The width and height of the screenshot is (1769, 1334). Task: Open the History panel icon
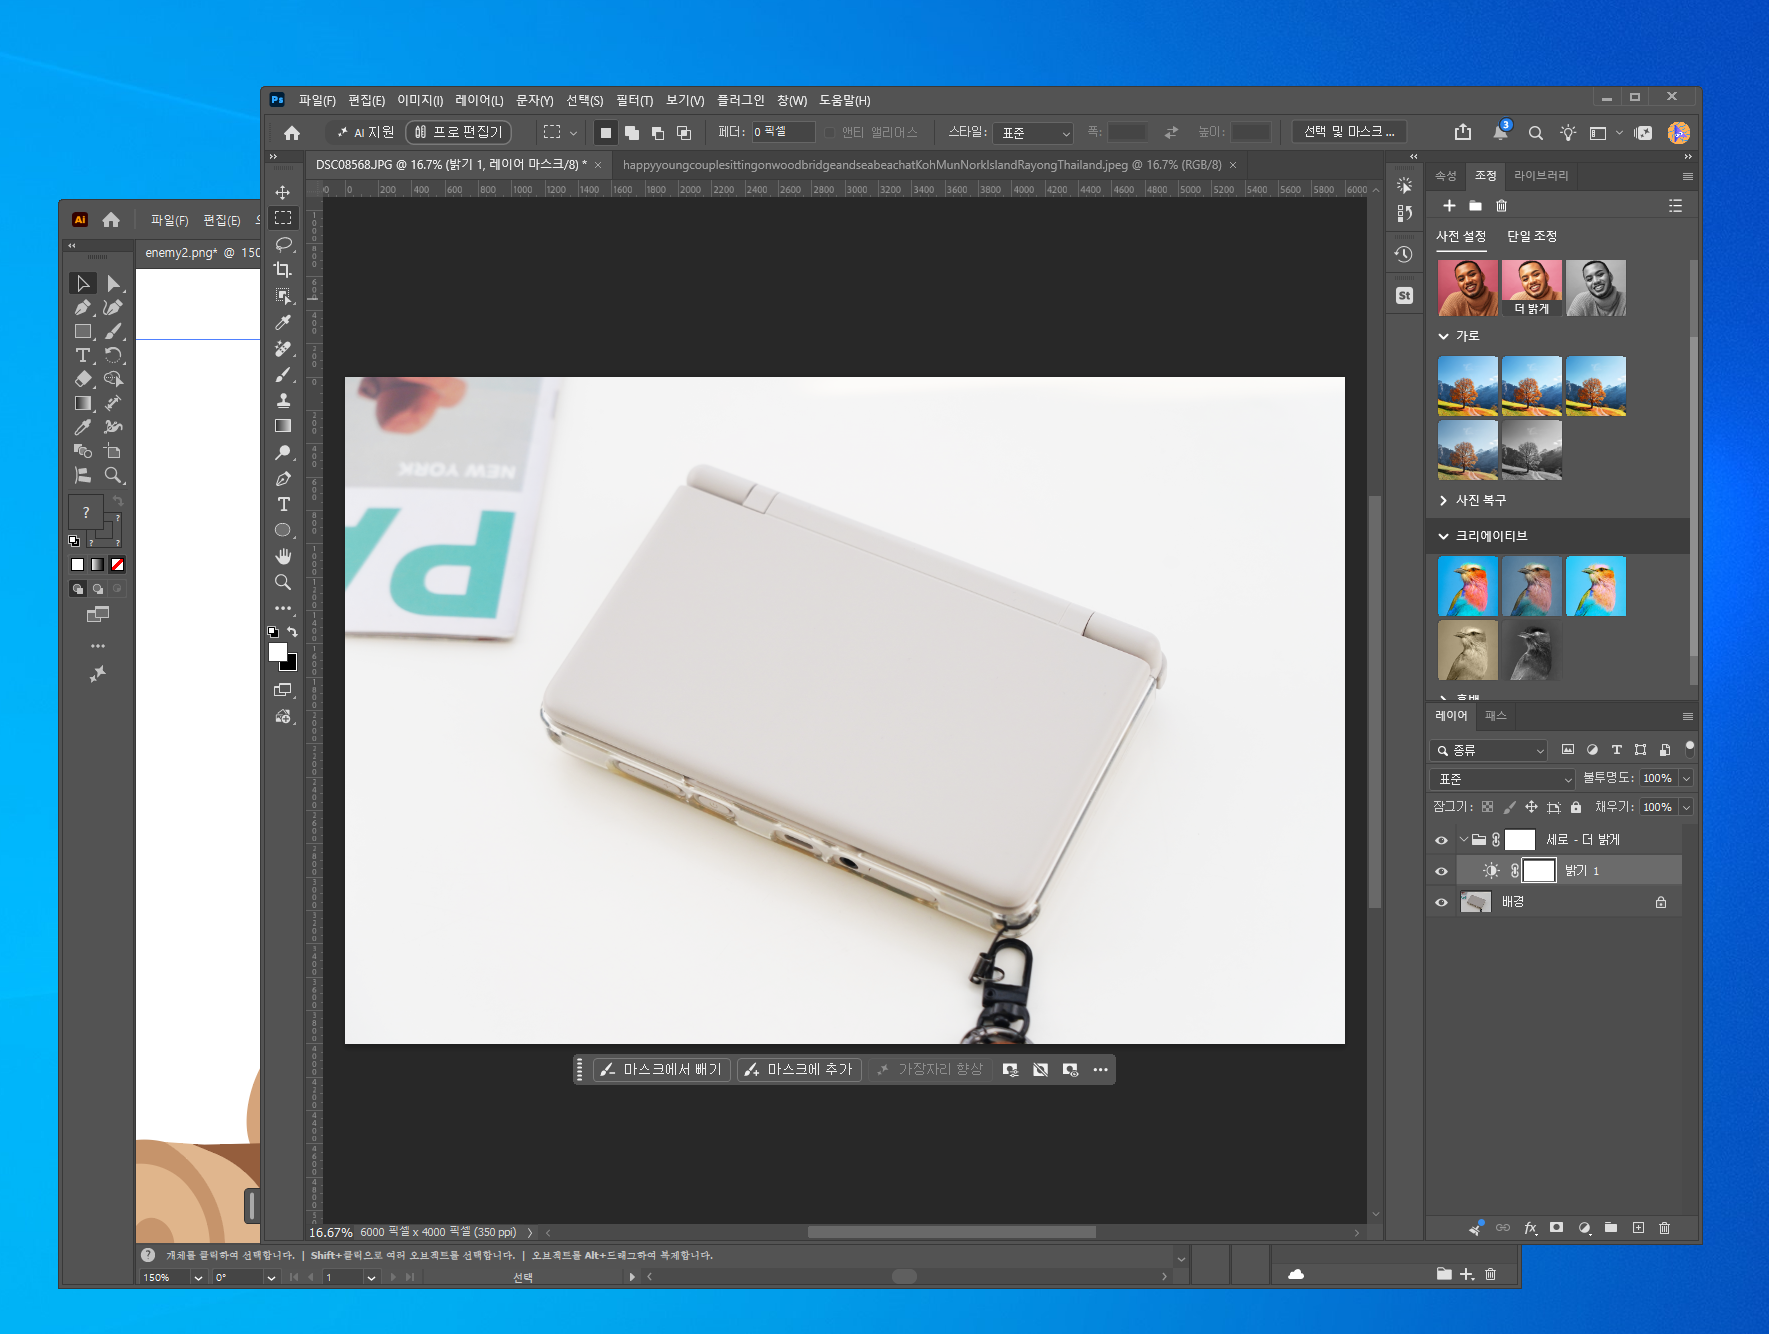click(1404, 254)
